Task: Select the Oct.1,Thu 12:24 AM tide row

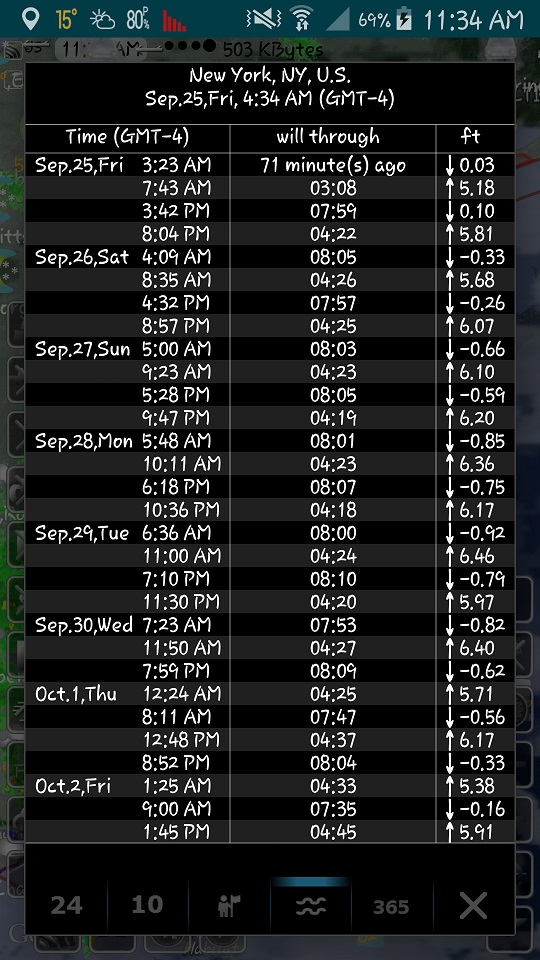Action: [x=270, y=694]
